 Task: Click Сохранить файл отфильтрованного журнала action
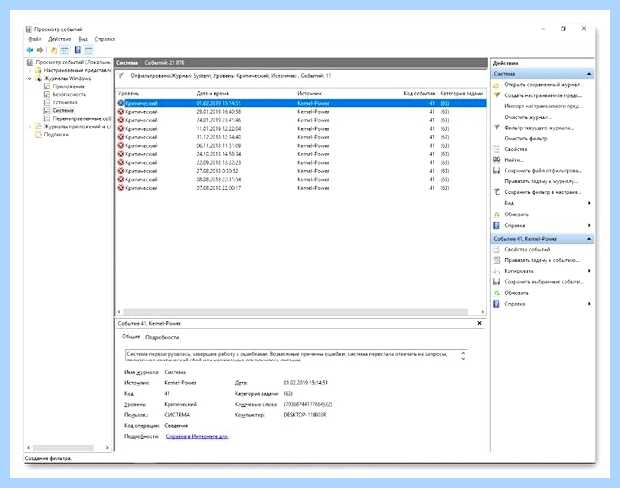pos(542,170)
